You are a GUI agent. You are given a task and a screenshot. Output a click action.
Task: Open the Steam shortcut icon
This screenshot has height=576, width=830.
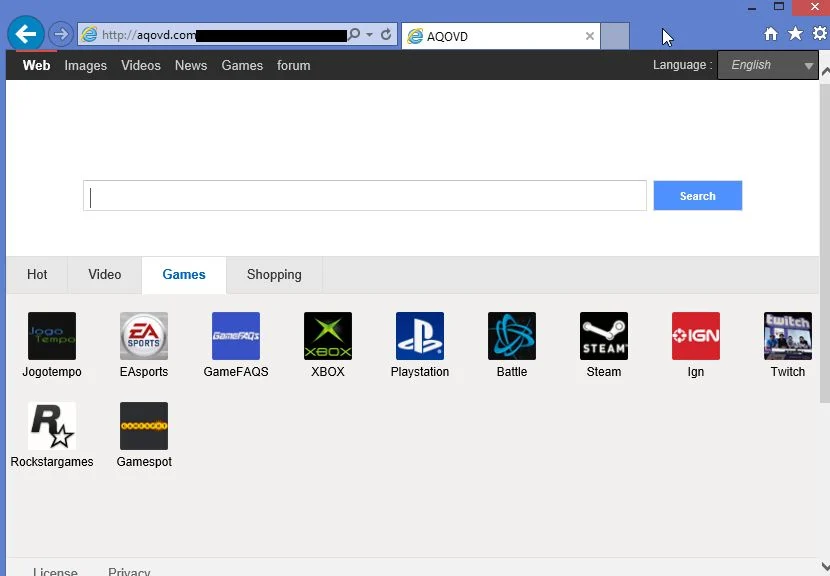click(x=604, y=336)
